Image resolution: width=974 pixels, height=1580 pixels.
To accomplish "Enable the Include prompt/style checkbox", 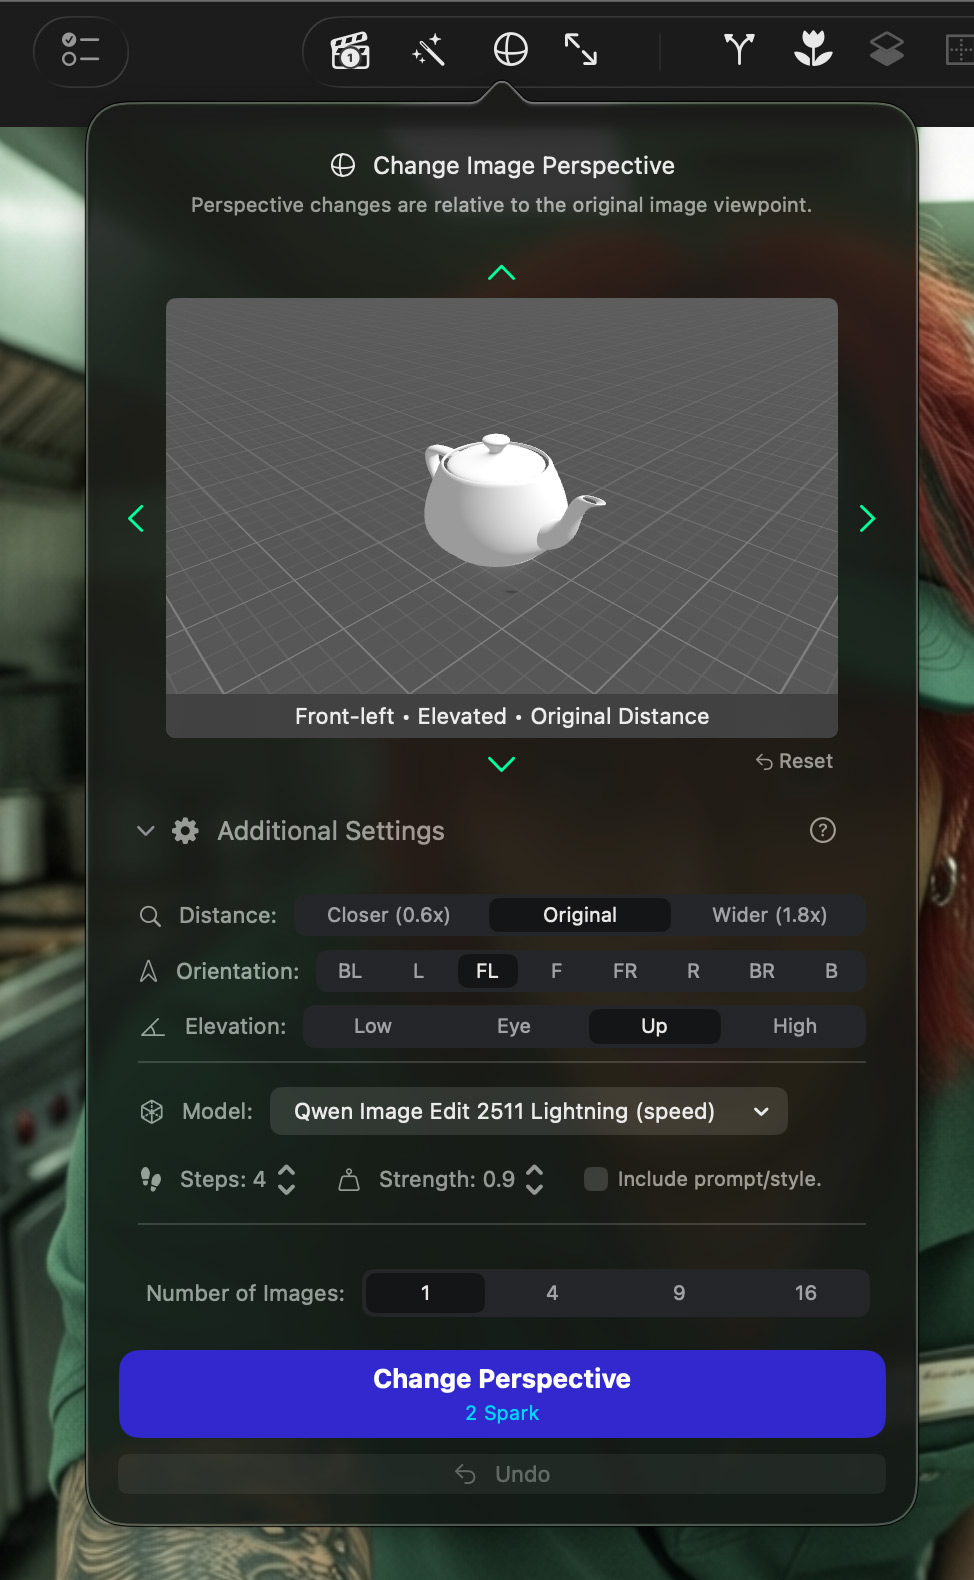I will pos(596,1179).
